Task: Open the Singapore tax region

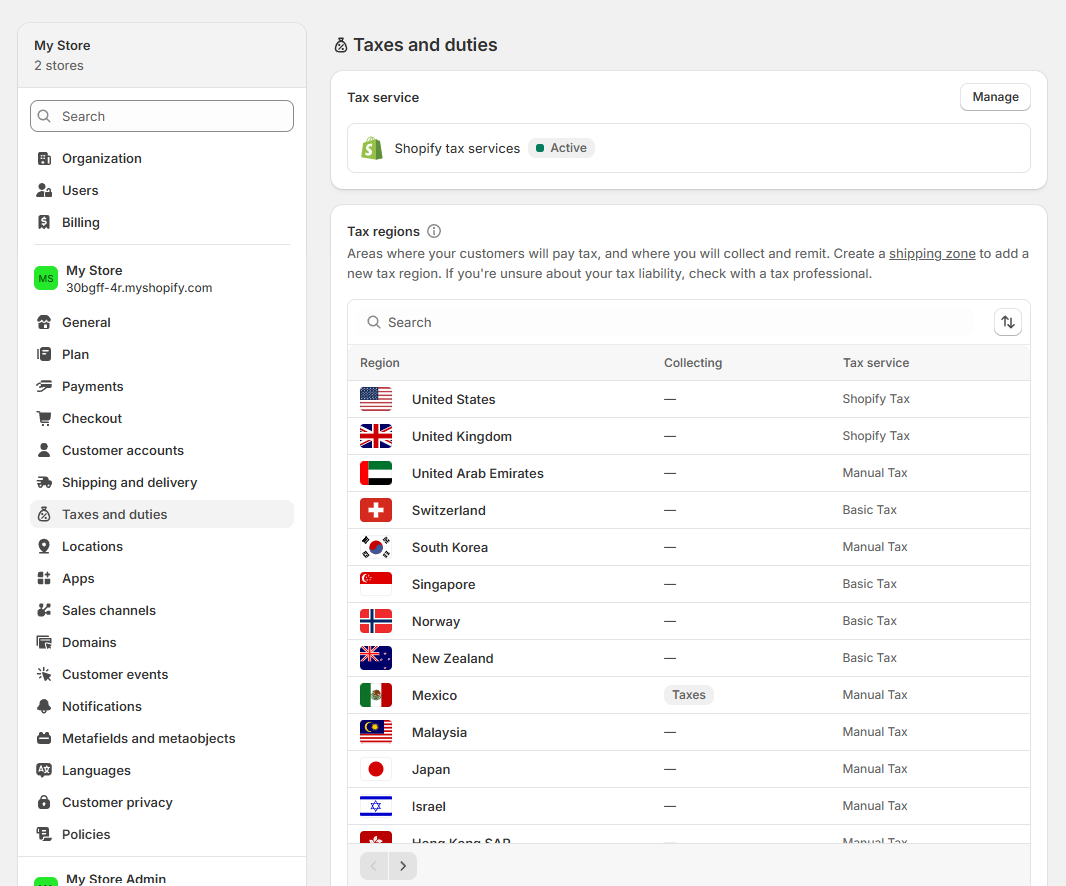Action: click(689, 584)
